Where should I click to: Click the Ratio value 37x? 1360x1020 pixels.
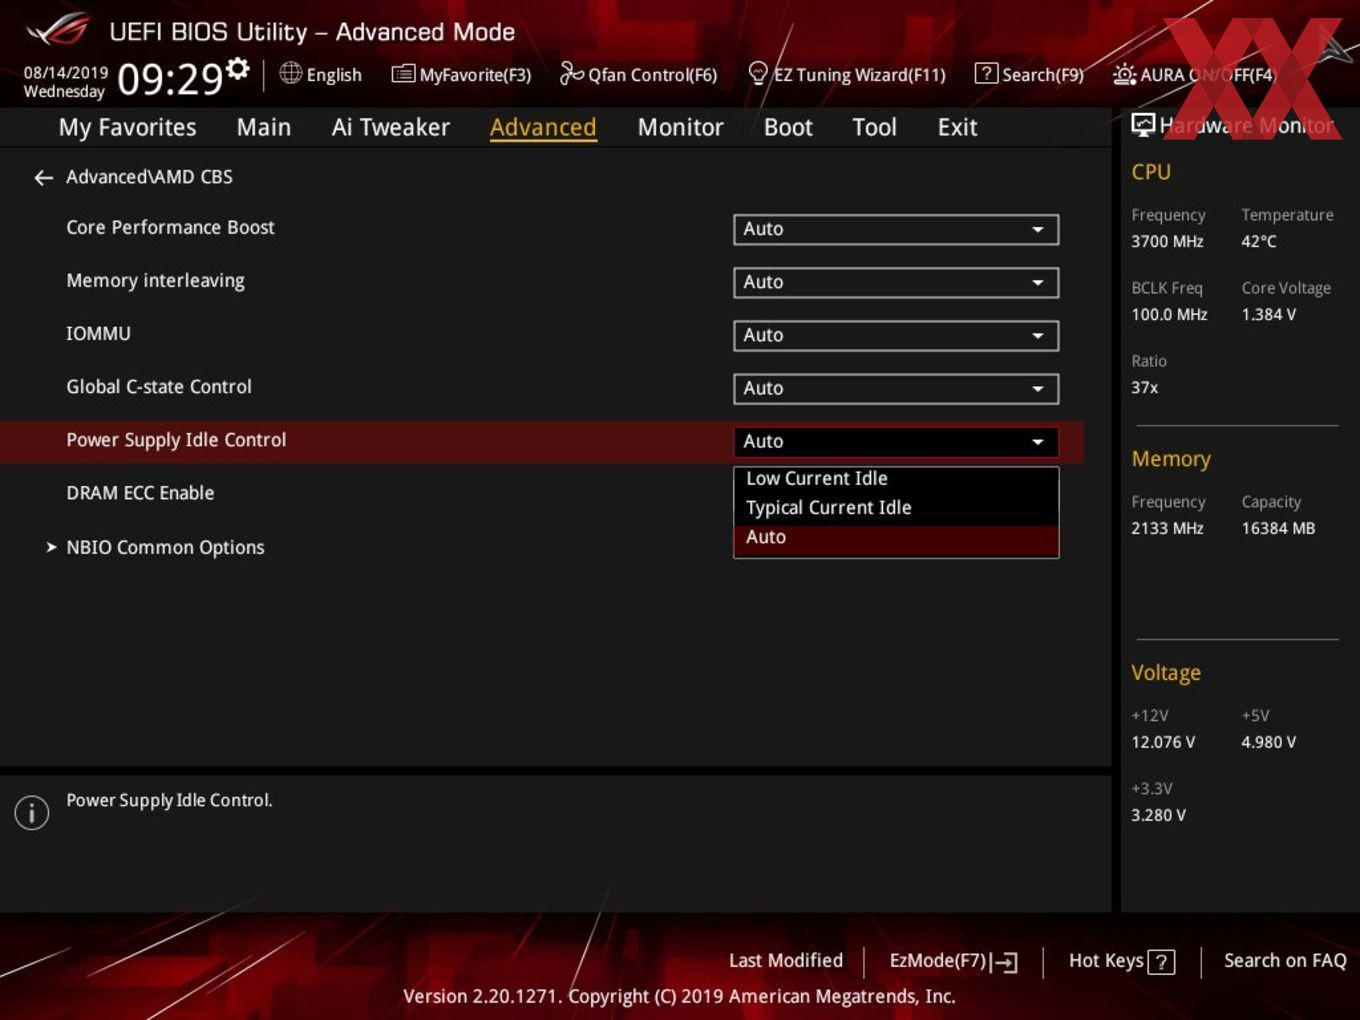[x=1144, y=387]
